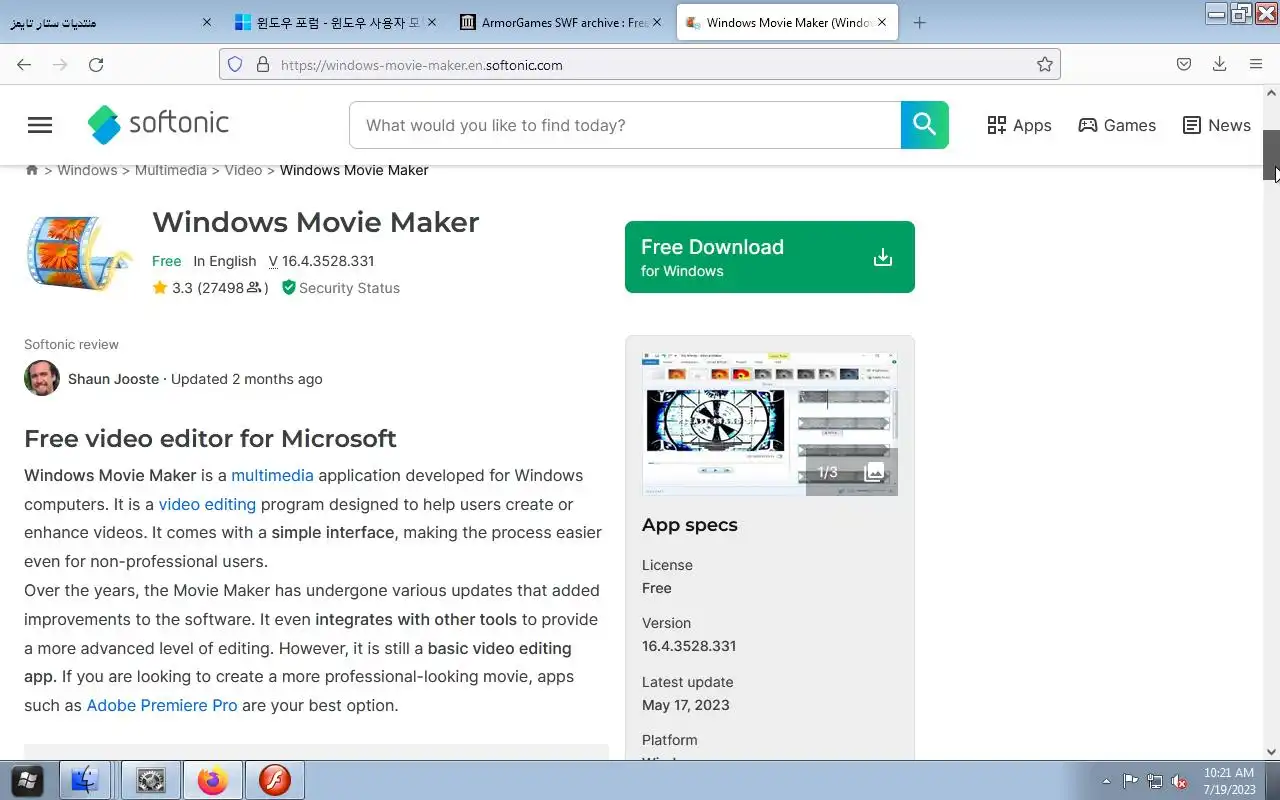Click the yellow rating star
1280x800 pixels.
160,288
